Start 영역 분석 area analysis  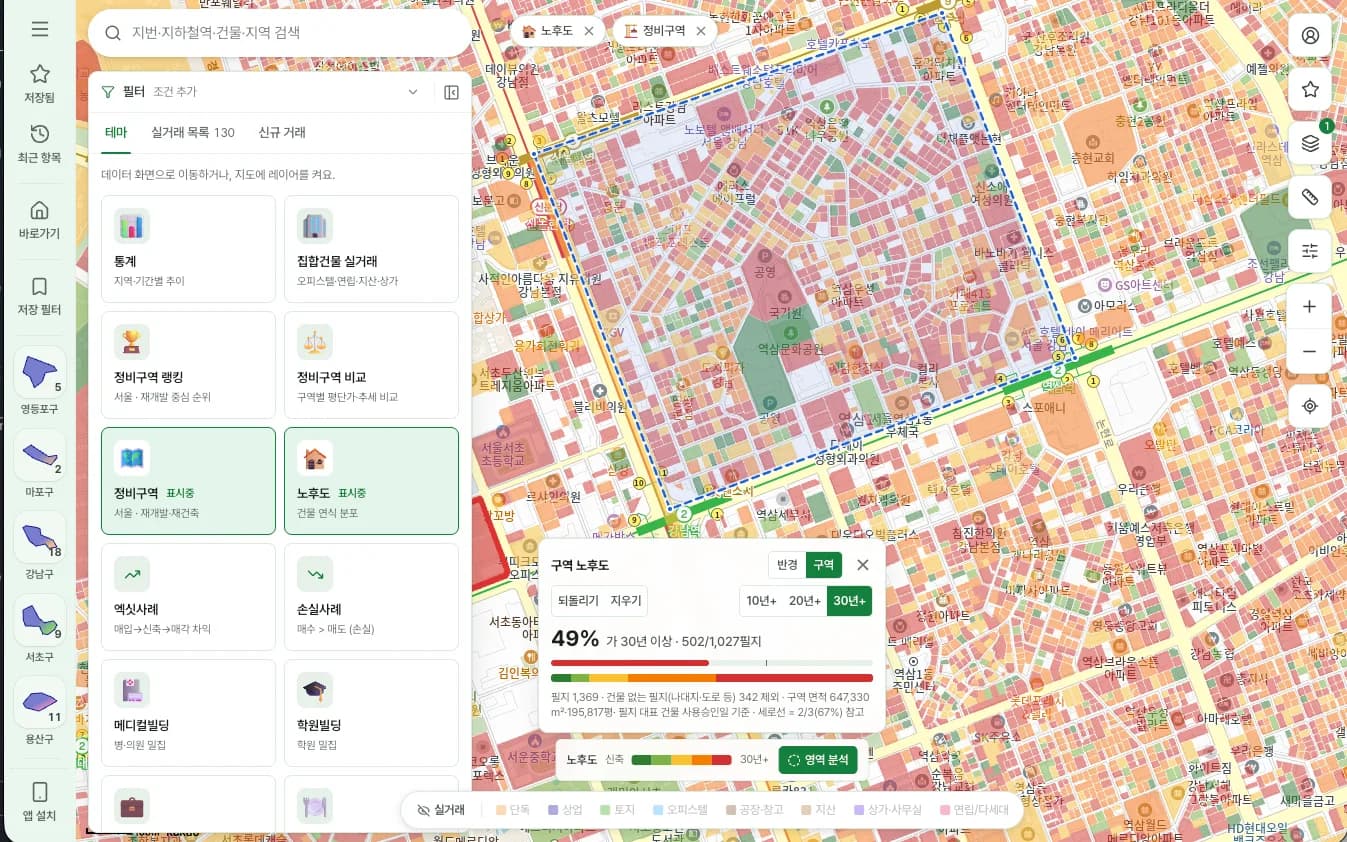818,759
